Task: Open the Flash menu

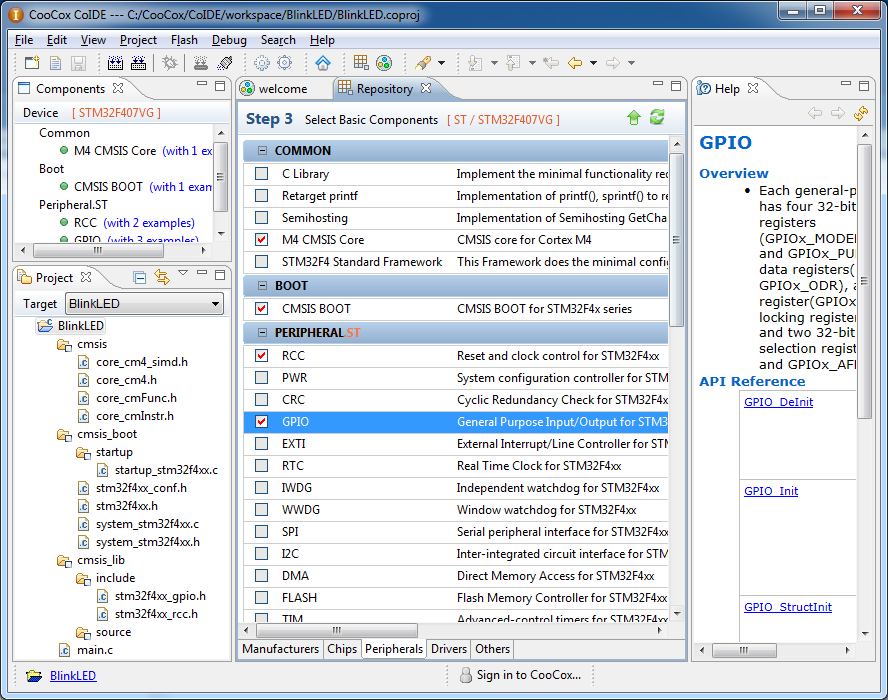Action: point(184,40)
